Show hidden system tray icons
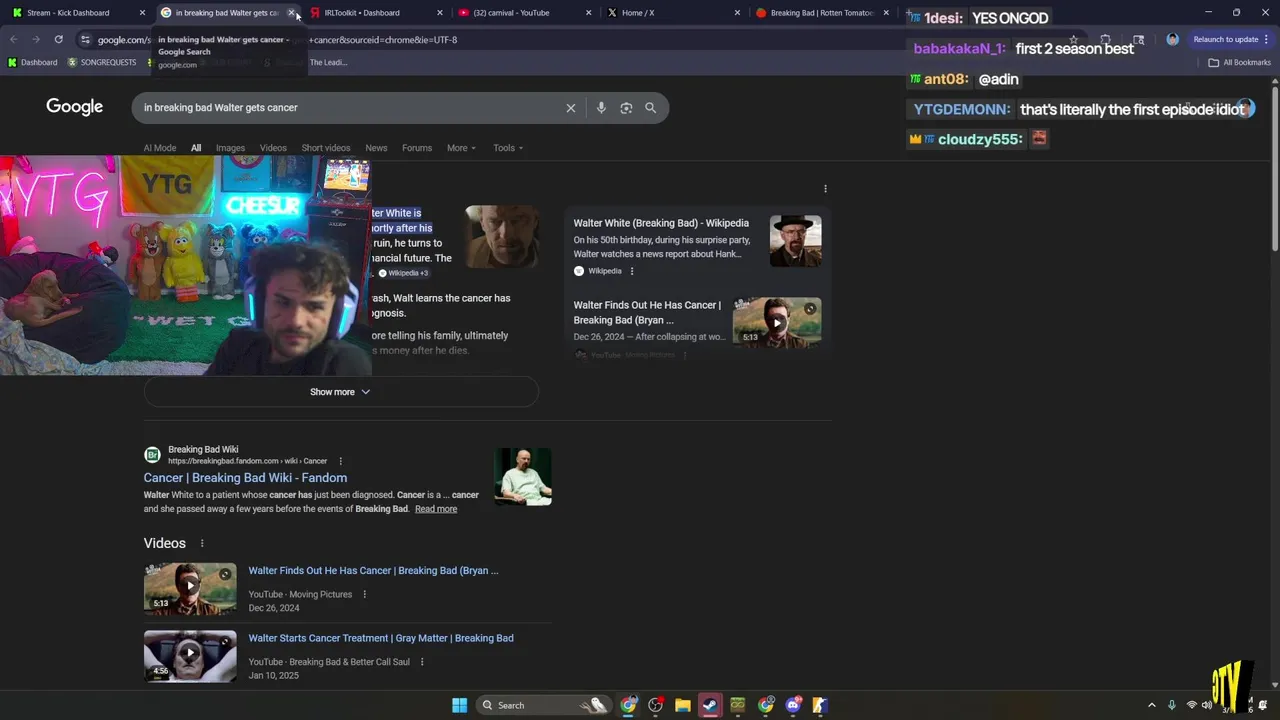The width and height of the screenshot is (1280, 720). pos(1151,705)
